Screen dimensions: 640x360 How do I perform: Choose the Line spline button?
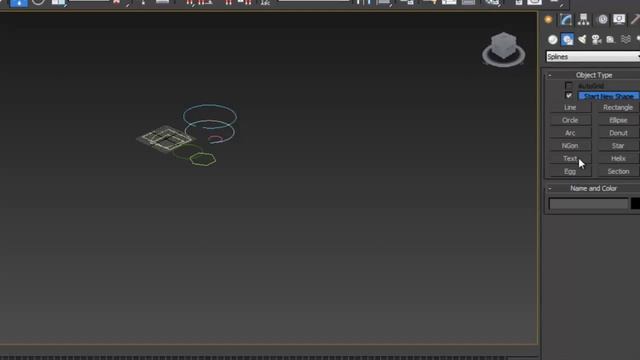coord(570,107)
